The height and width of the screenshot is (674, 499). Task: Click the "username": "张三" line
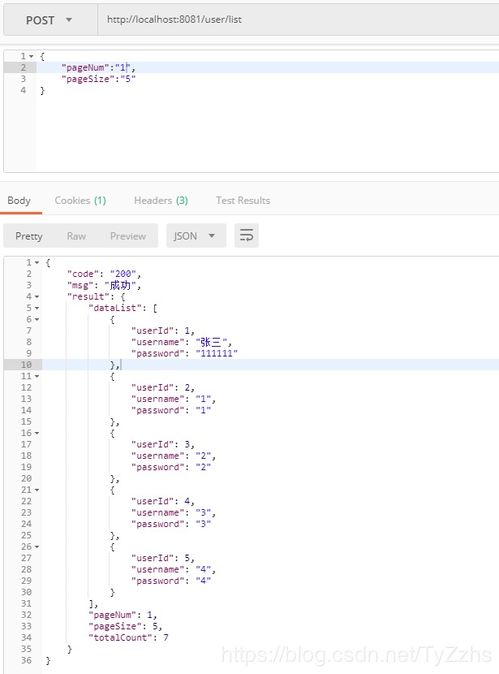coord(182,342)
